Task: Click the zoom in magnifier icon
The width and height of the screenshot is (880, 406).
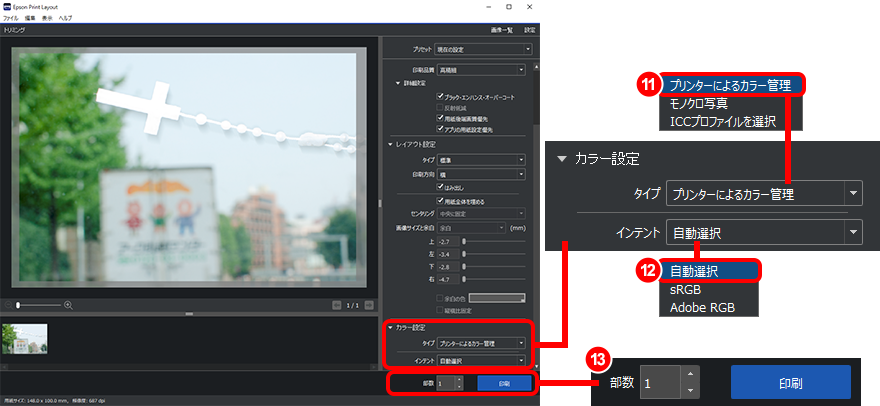Action: pyautogui.click(x=68, y=304)
